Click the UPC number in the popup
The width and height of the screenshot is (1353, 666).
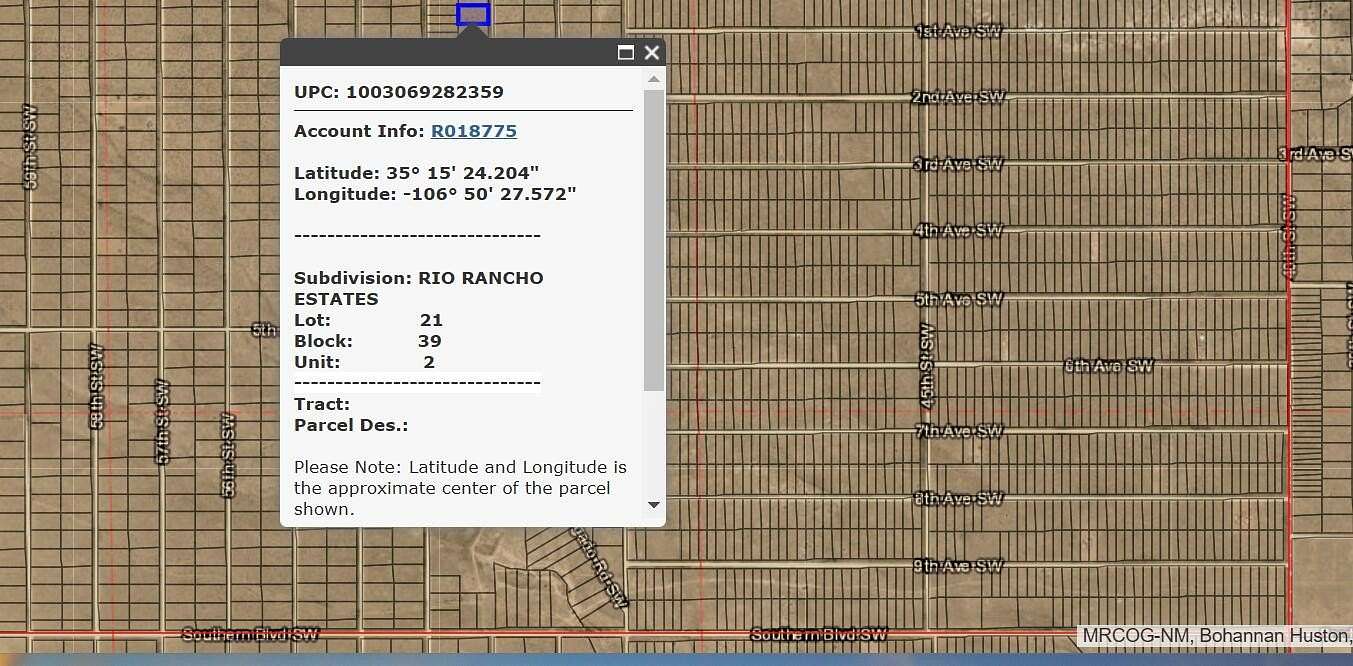click(424, 91)
